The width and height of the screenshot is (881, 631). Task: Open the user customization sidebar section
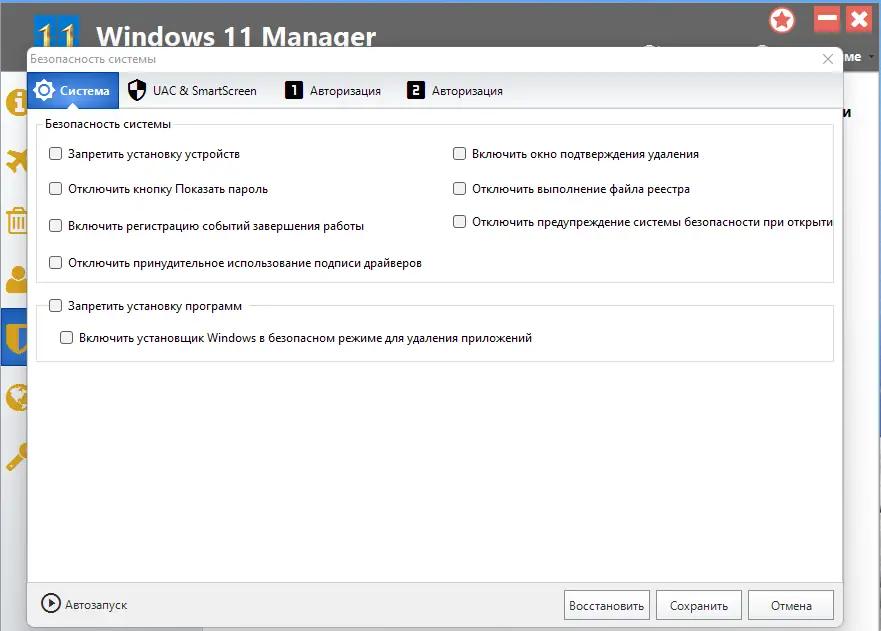[x=16, y=279]
